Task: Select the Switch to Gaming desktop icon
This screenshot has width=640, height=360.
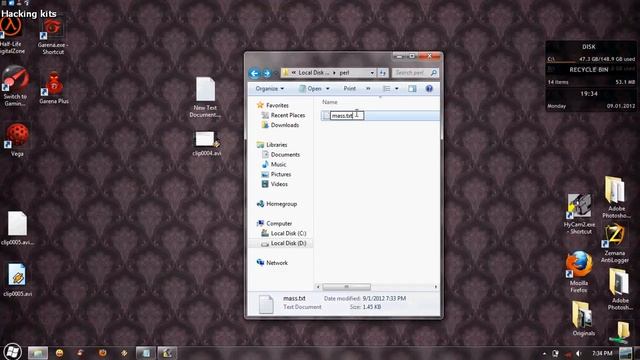Action: (x=15, y=87)
